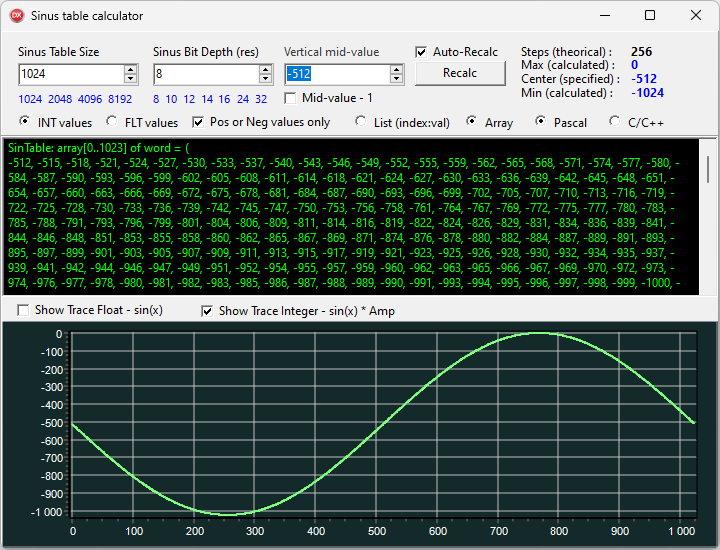Choose bit depth preset 32
Image resolution: width=720 pixels, height=550 pixels.
coord(261,99)
